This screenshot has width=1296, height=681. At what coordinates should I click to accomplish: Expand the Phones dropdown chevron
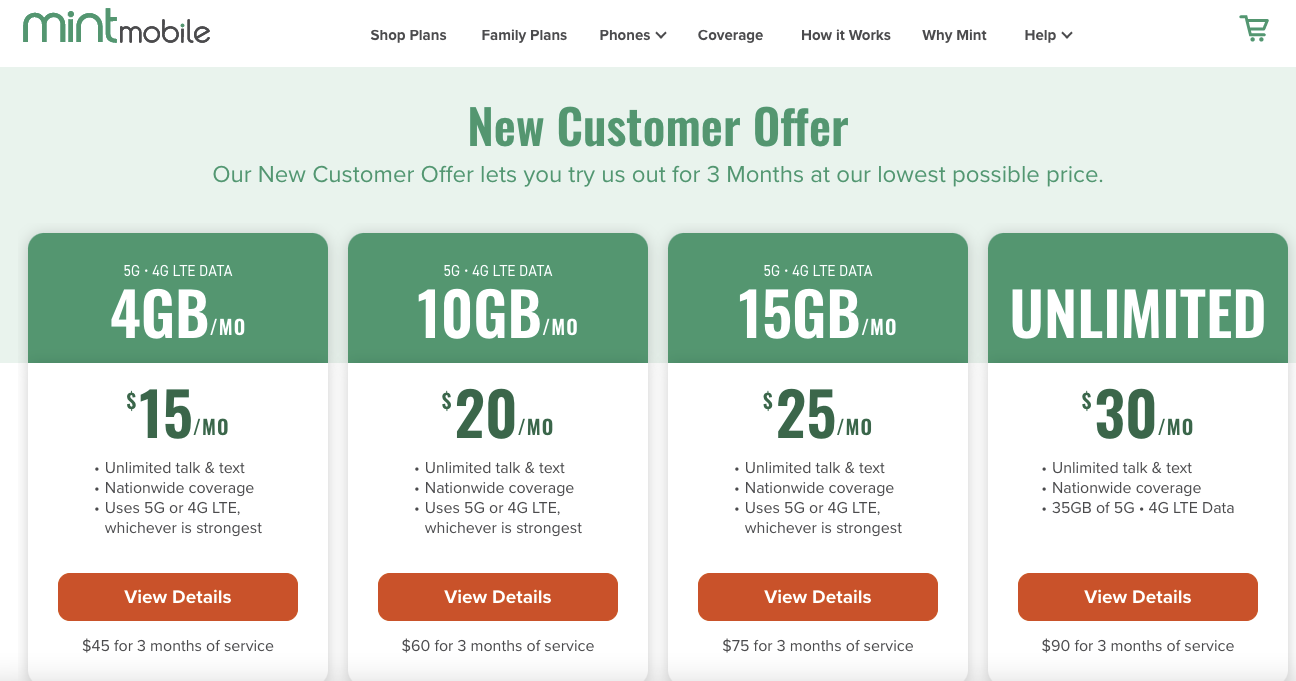coord(661,35)
